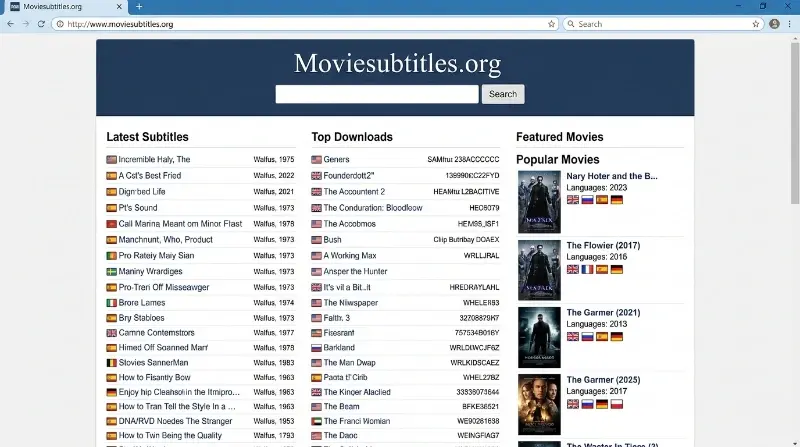Click the Russian flag beside Barkland

[x=316, y=348]
